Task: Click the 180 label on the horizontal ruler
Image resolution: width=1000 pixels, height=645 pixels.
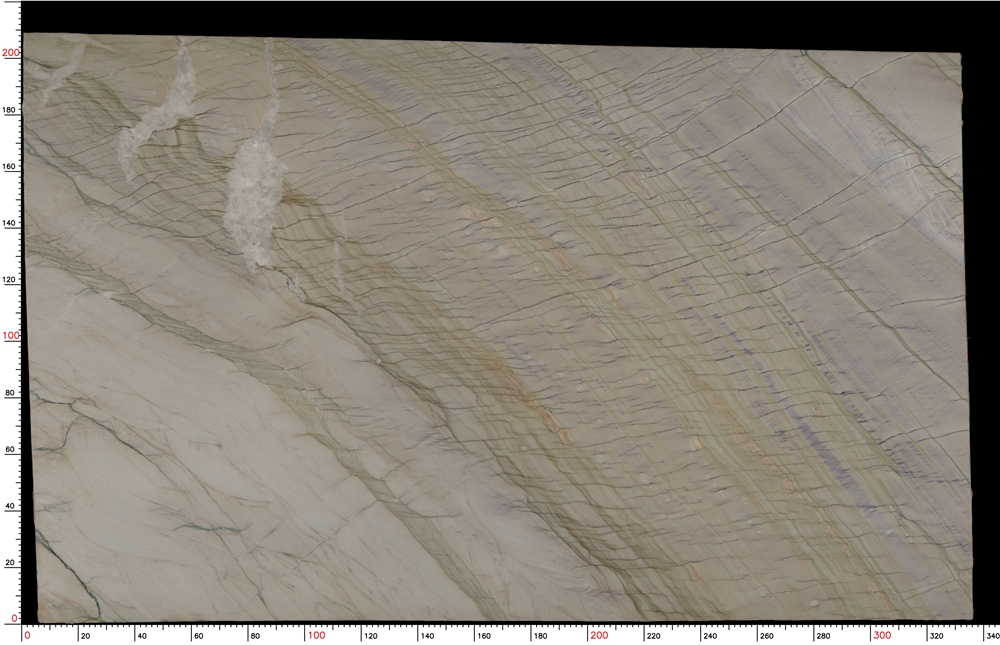Action: click(x=540, y=636)
